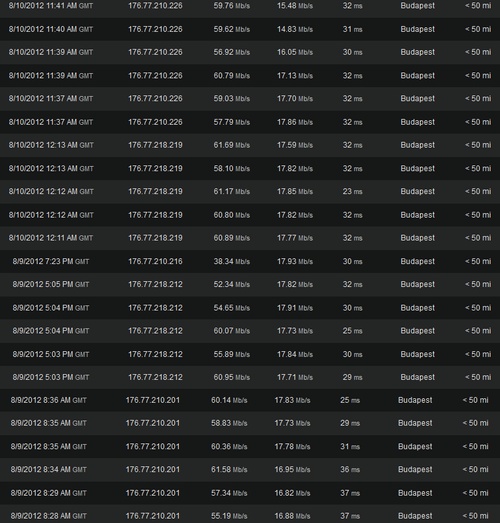Image resolution: width=500 pixels, height=523 pixels.
Task: Click the 8/9/2012 8:36 AM timestamp
Action: point(48,400)
